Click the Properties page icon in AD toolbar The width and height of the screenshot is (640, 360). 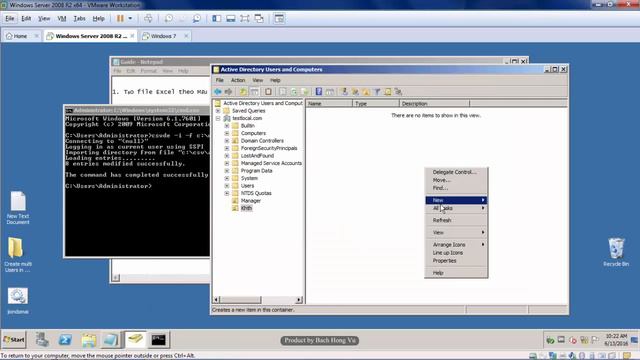(282, 92)
